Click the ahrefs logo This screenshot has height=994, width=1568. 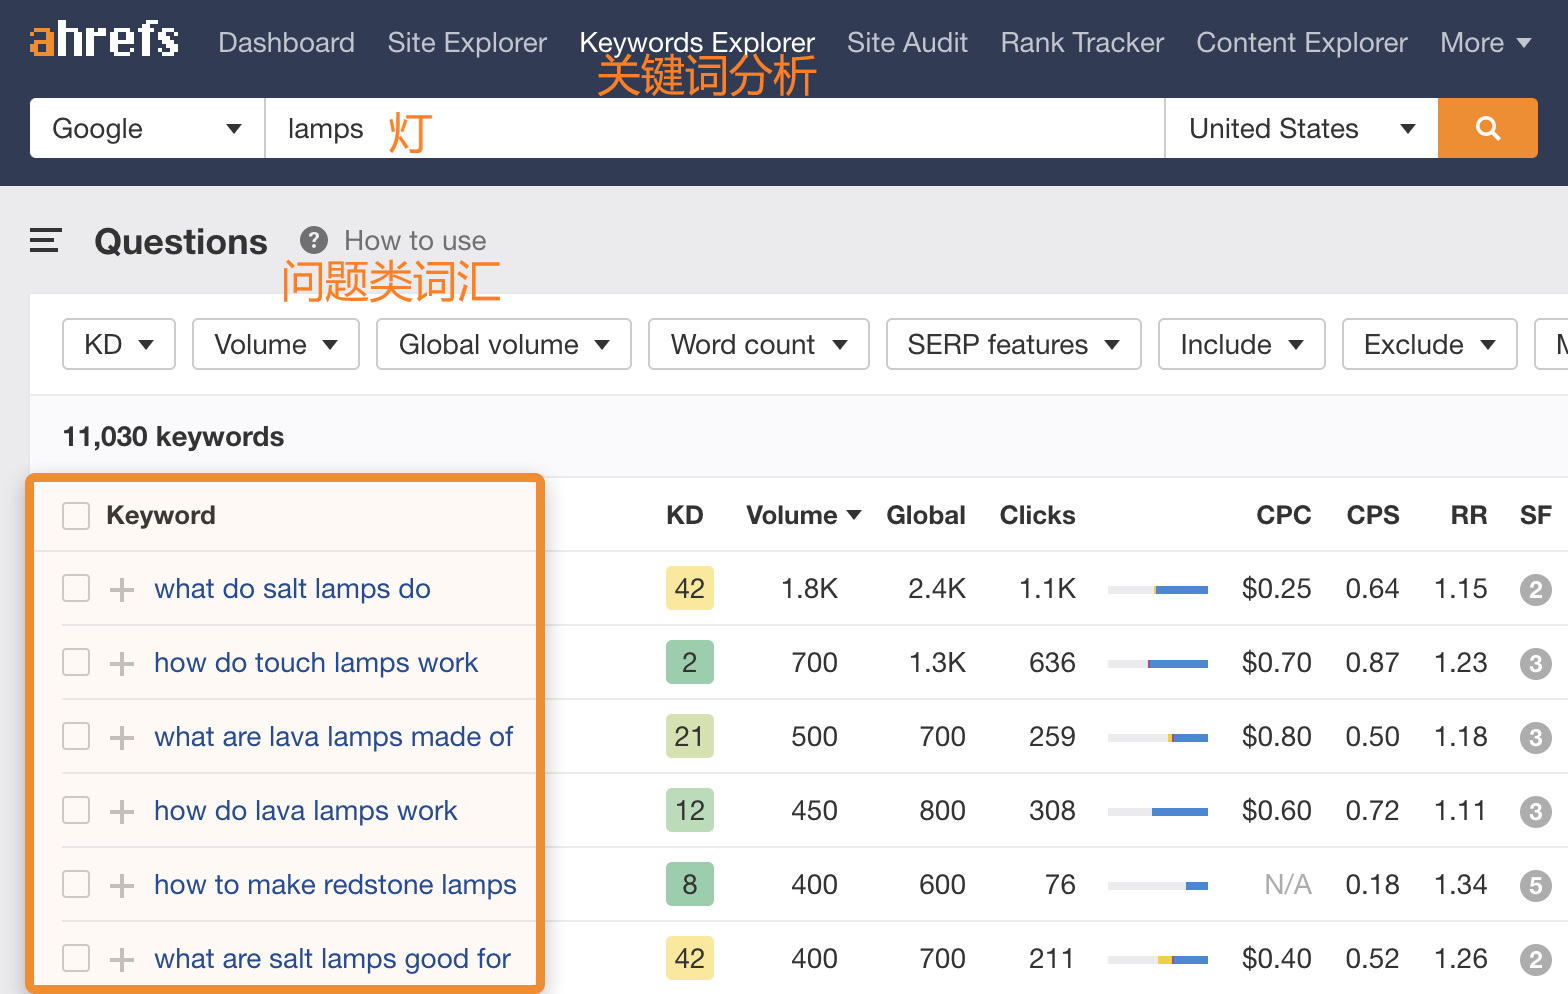pyautogui.click(x=104, y=40)
